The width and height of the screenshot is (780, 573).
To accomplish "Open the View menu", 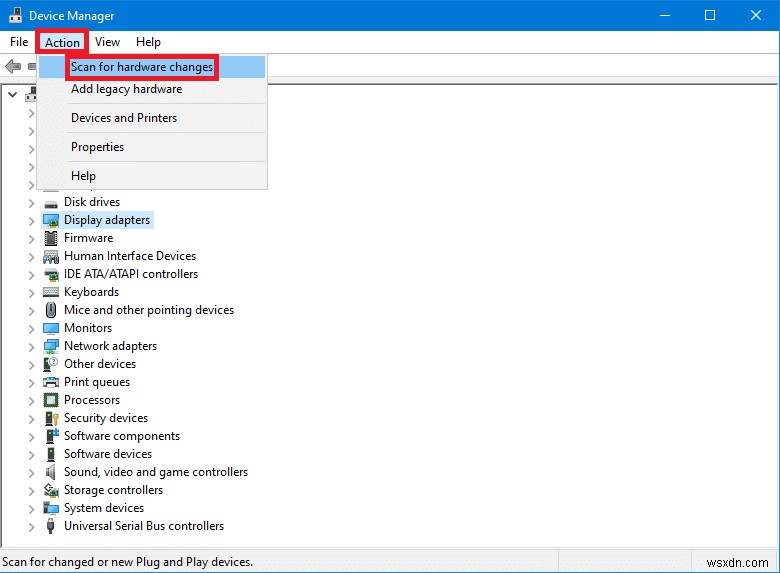I will coord(107,42).
